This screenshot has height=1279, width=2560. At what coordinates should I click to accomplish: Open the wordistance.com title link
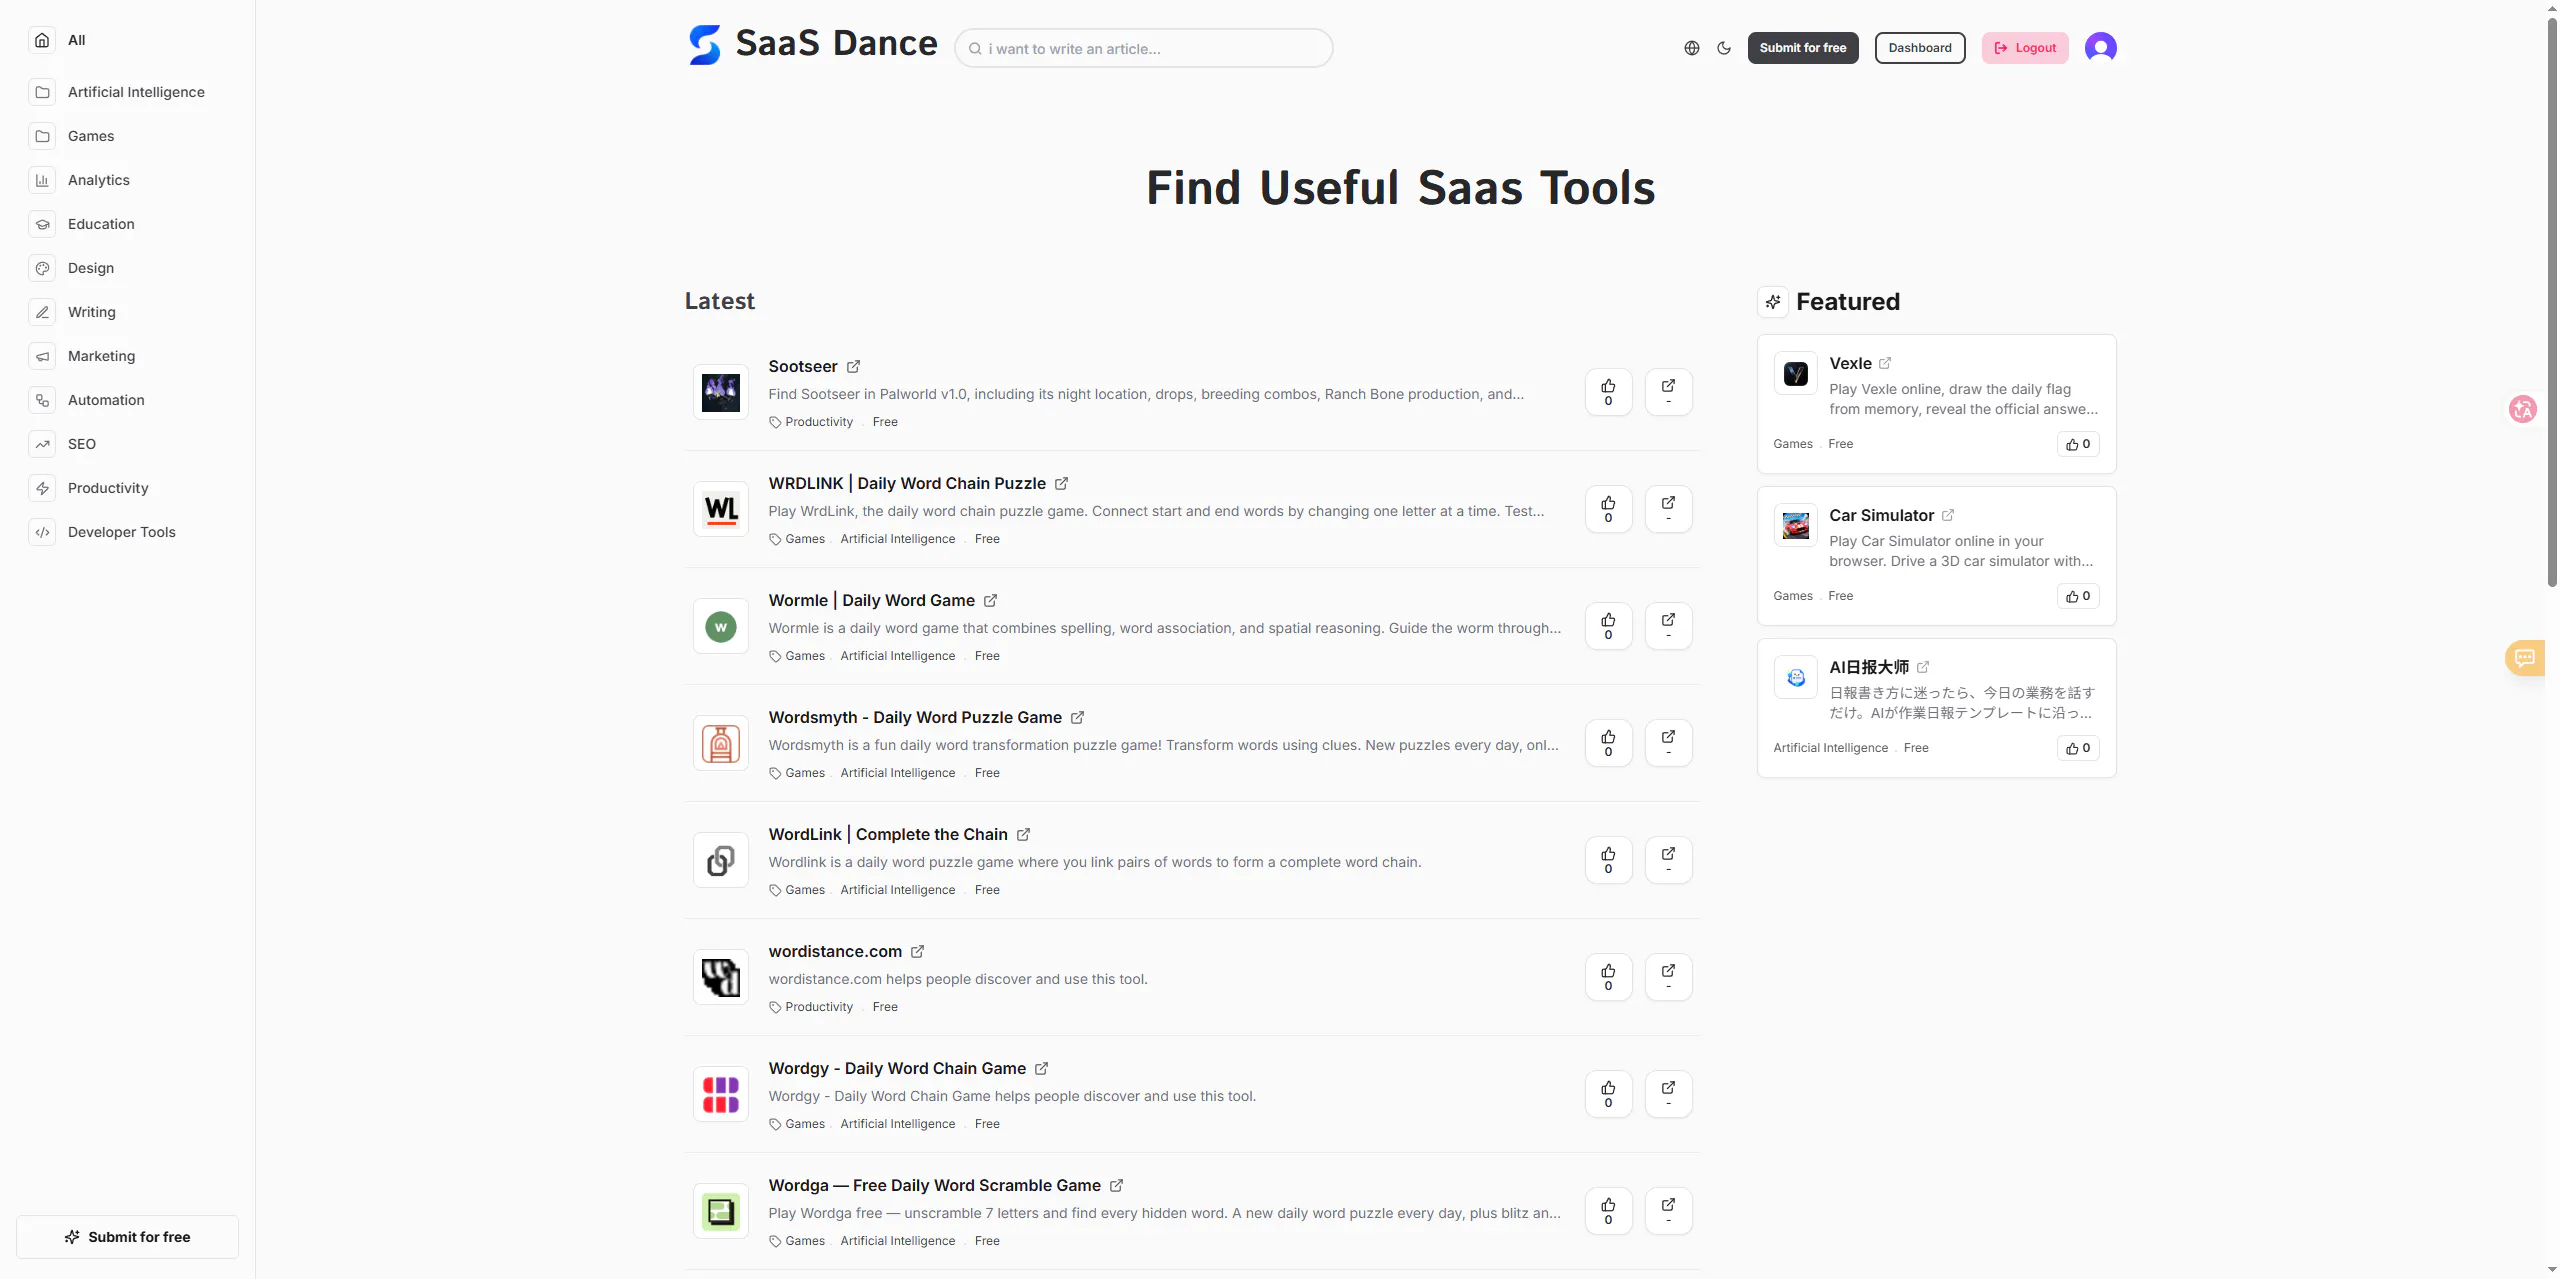point(835,951)
